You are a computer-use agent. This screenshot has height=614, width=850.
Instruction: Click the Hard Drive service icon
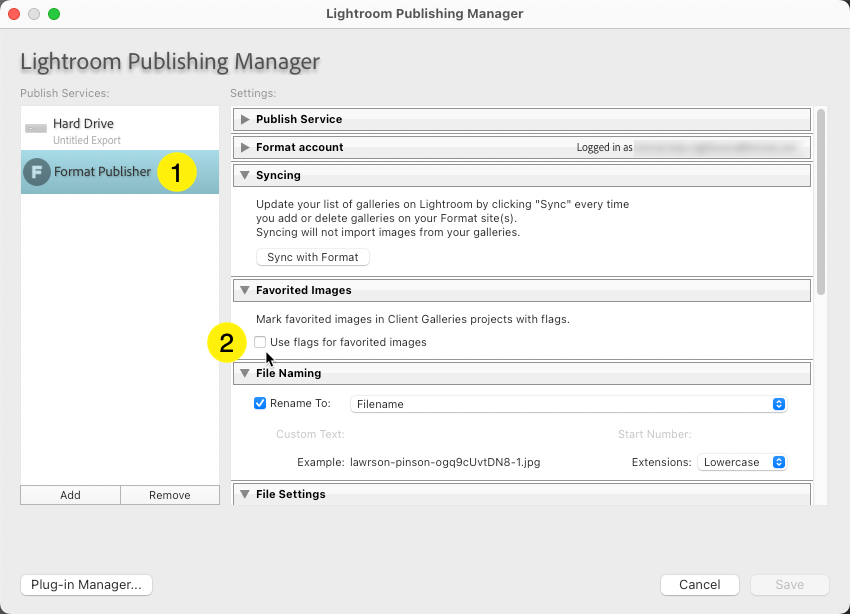pyautogui.click(x=36, y=129)
